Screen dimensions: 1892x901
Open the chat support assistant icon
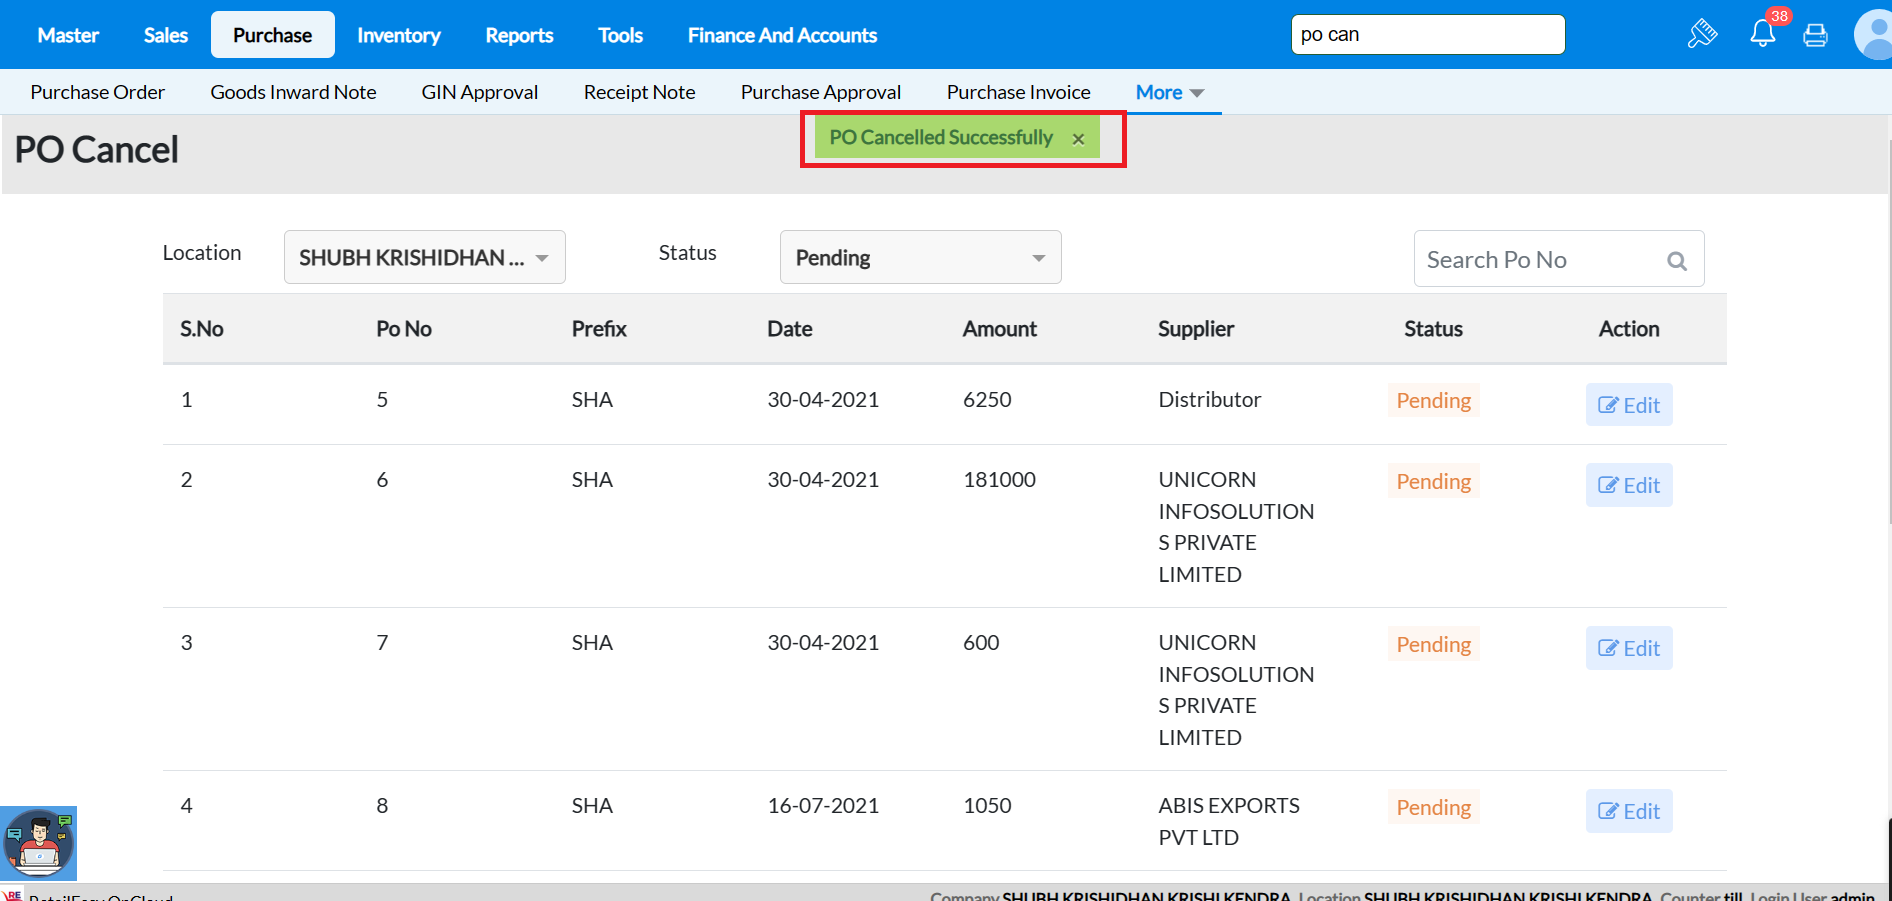[39, 843]
